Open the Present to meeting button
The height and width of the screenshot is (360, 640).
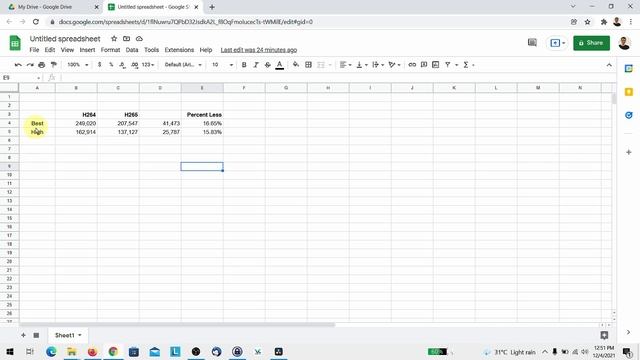557,43
